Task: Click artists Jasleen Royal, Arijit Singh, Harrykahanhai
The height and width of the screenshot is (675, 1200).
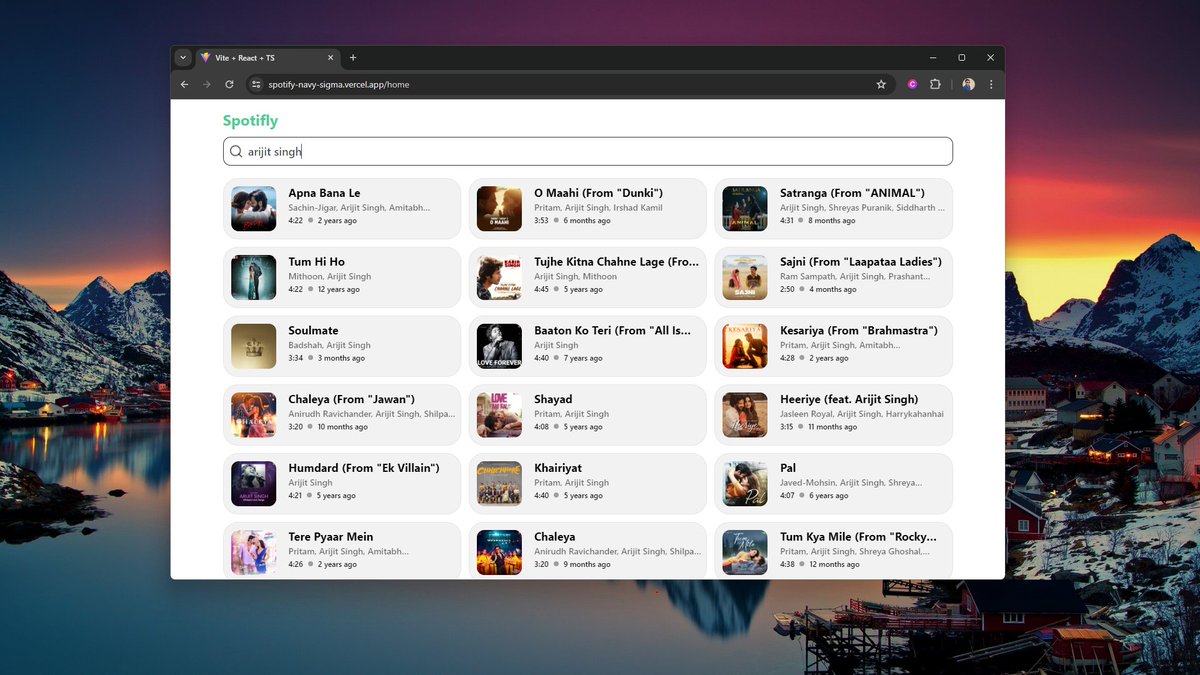Action: 862,414
